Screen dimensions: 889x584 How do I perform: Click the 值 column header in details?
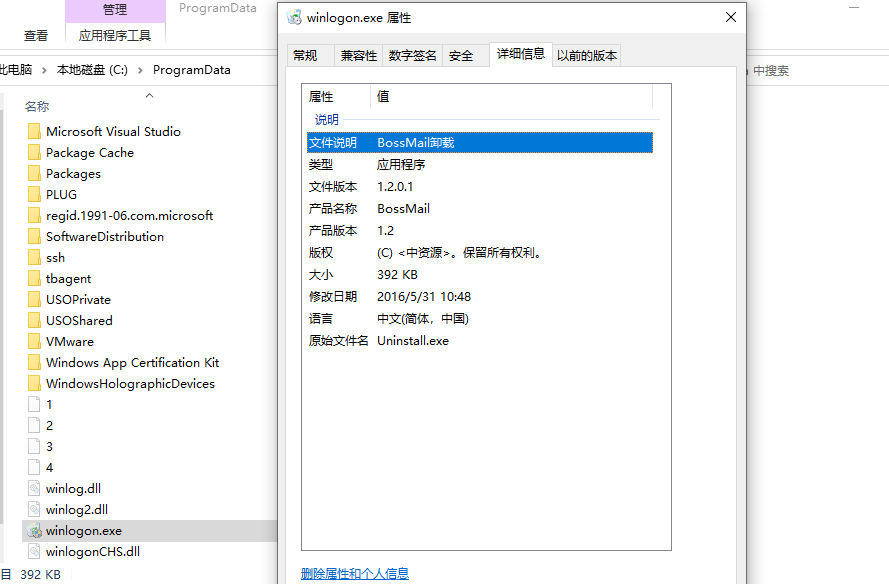(511, 96)
